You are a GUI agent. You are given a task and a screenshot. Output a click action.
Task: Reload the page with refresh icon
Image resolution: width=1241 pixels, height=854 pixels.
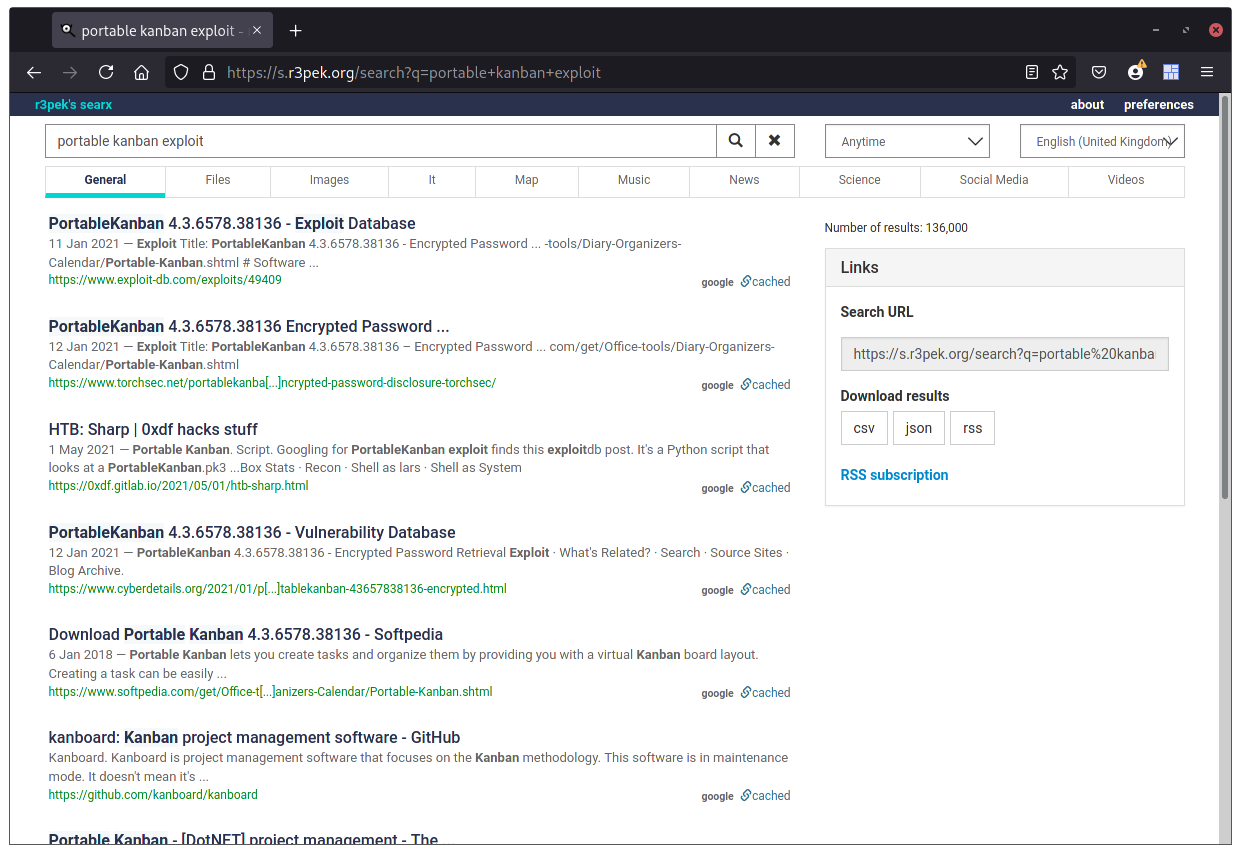(x=106, y=72)
